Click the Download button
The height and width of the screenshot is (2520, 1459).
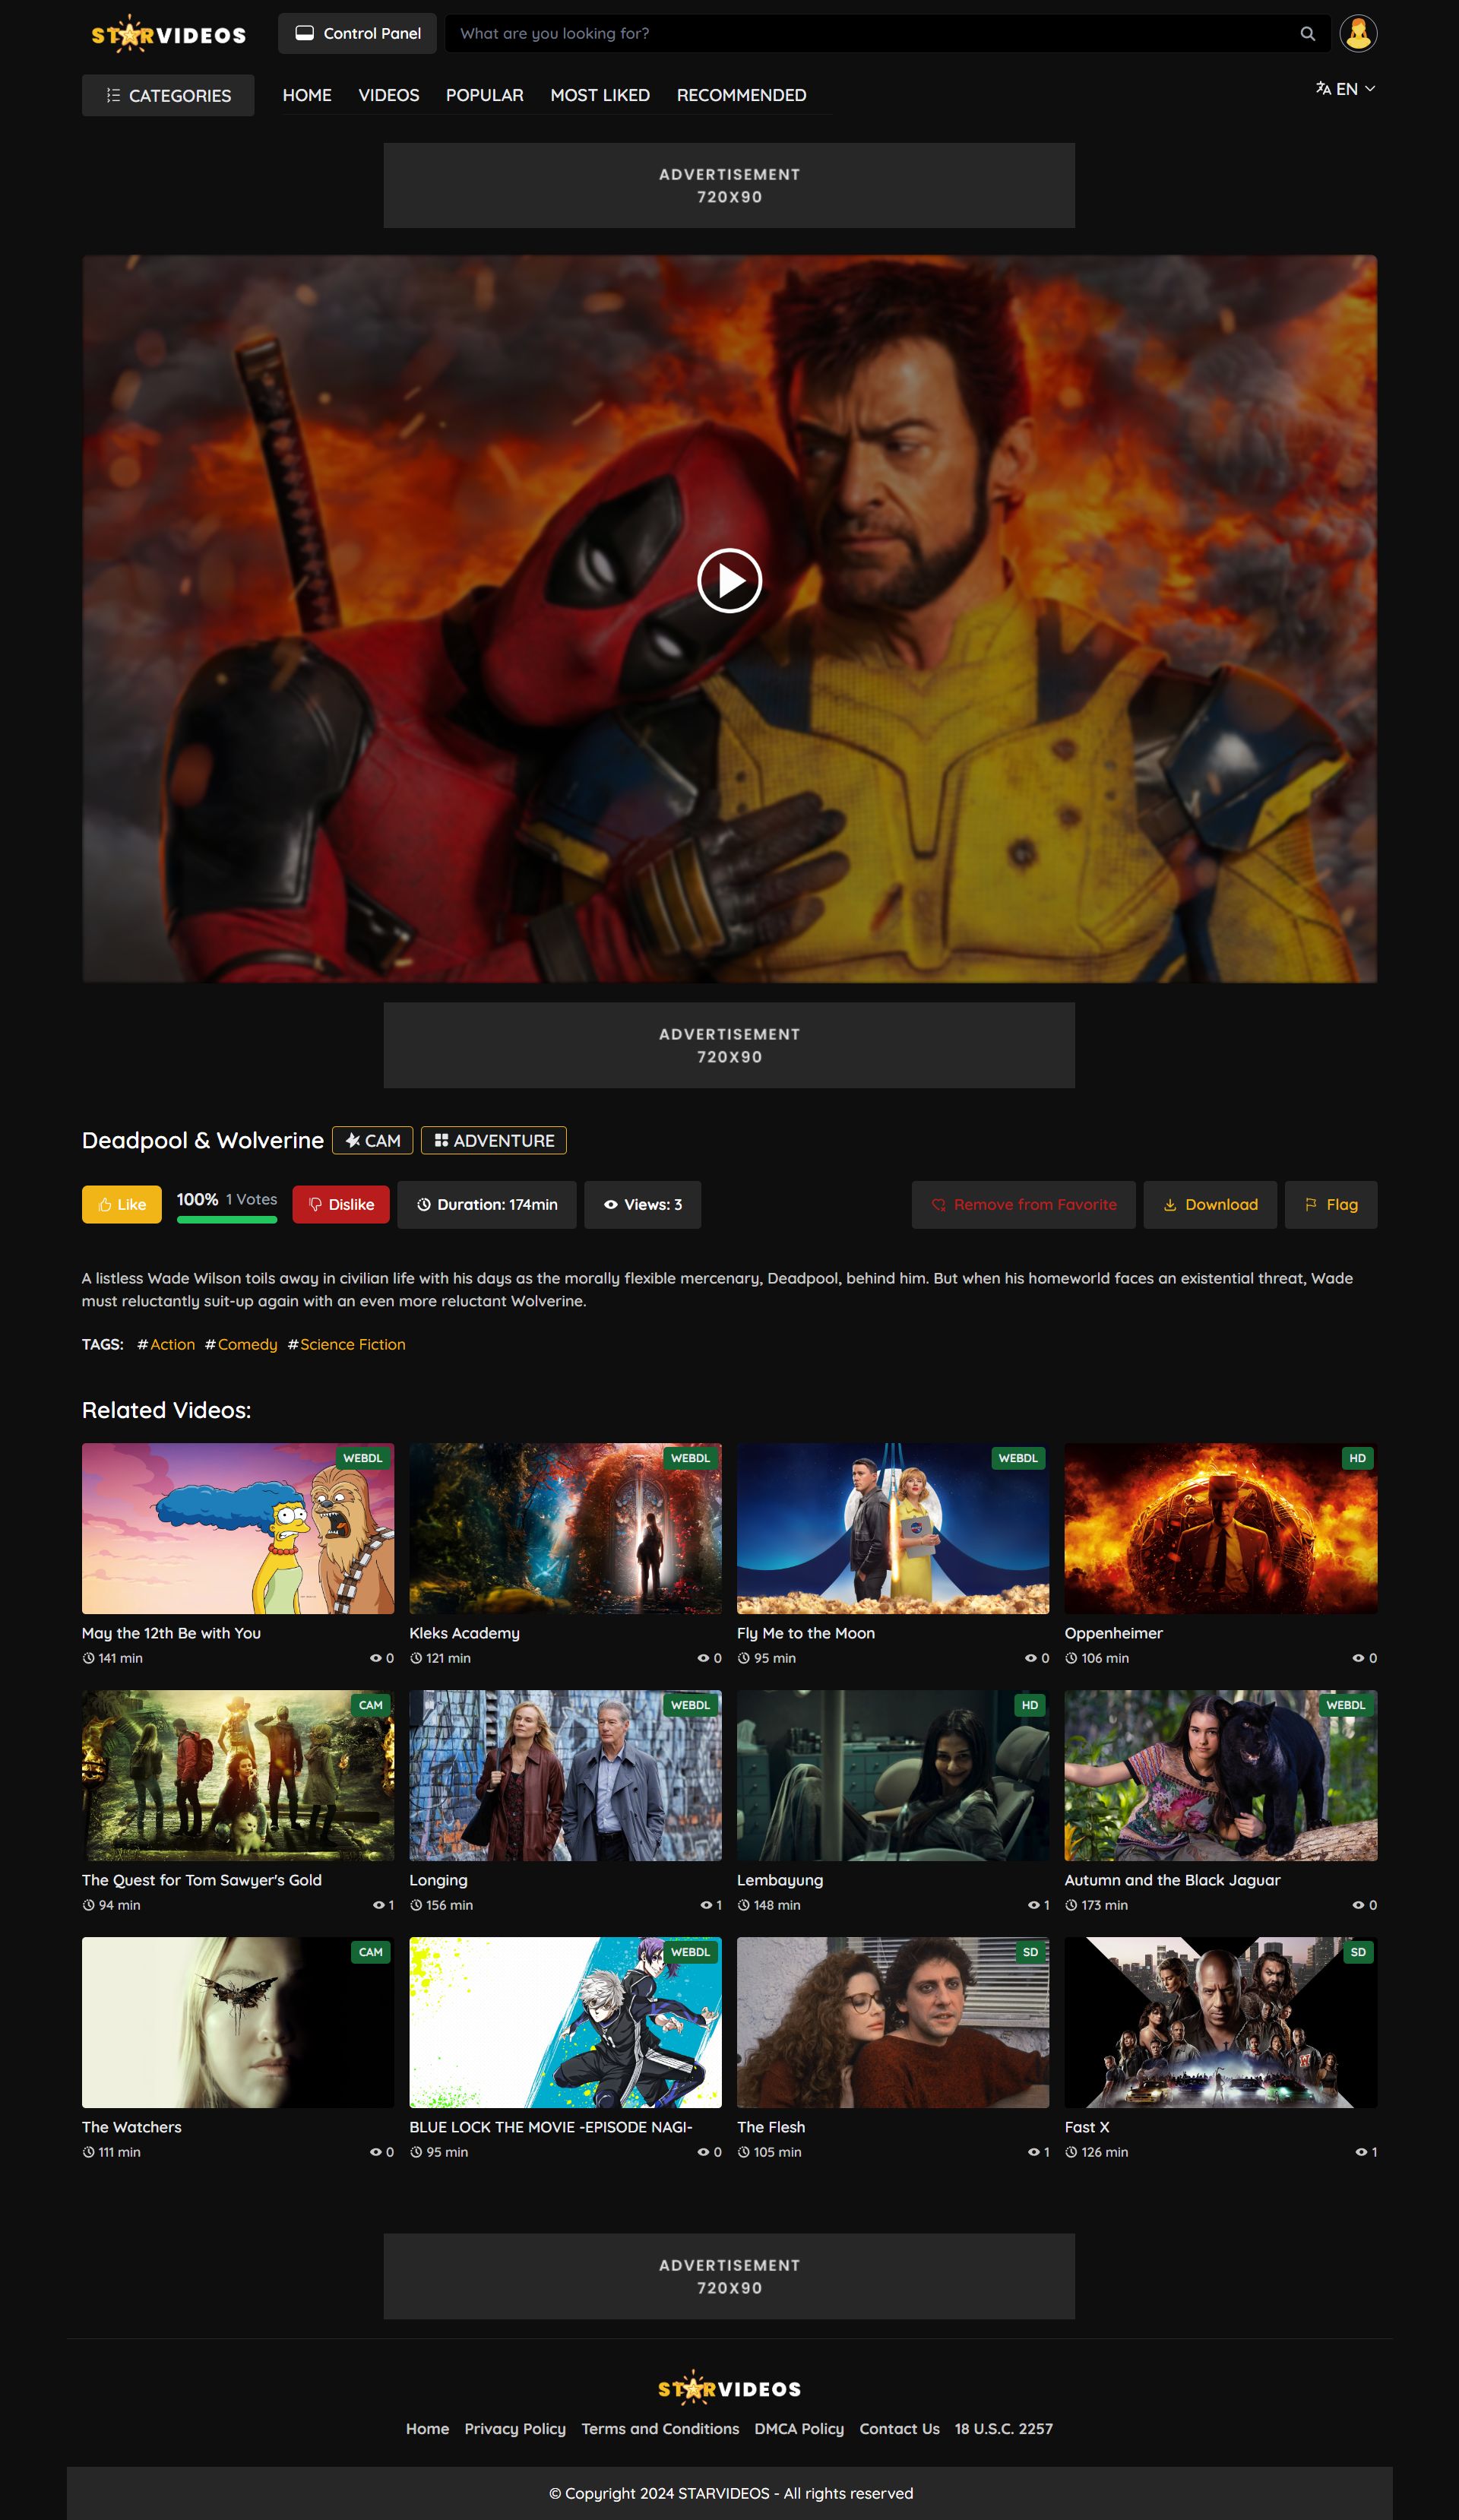pos(1210,1204)
